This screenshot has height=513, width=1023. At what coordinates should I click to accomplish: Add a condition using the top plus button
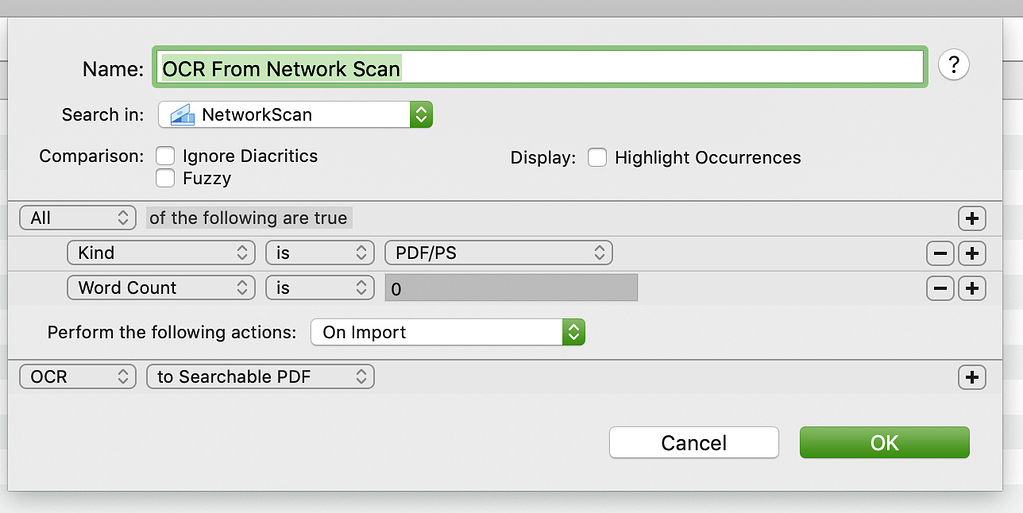971,219
